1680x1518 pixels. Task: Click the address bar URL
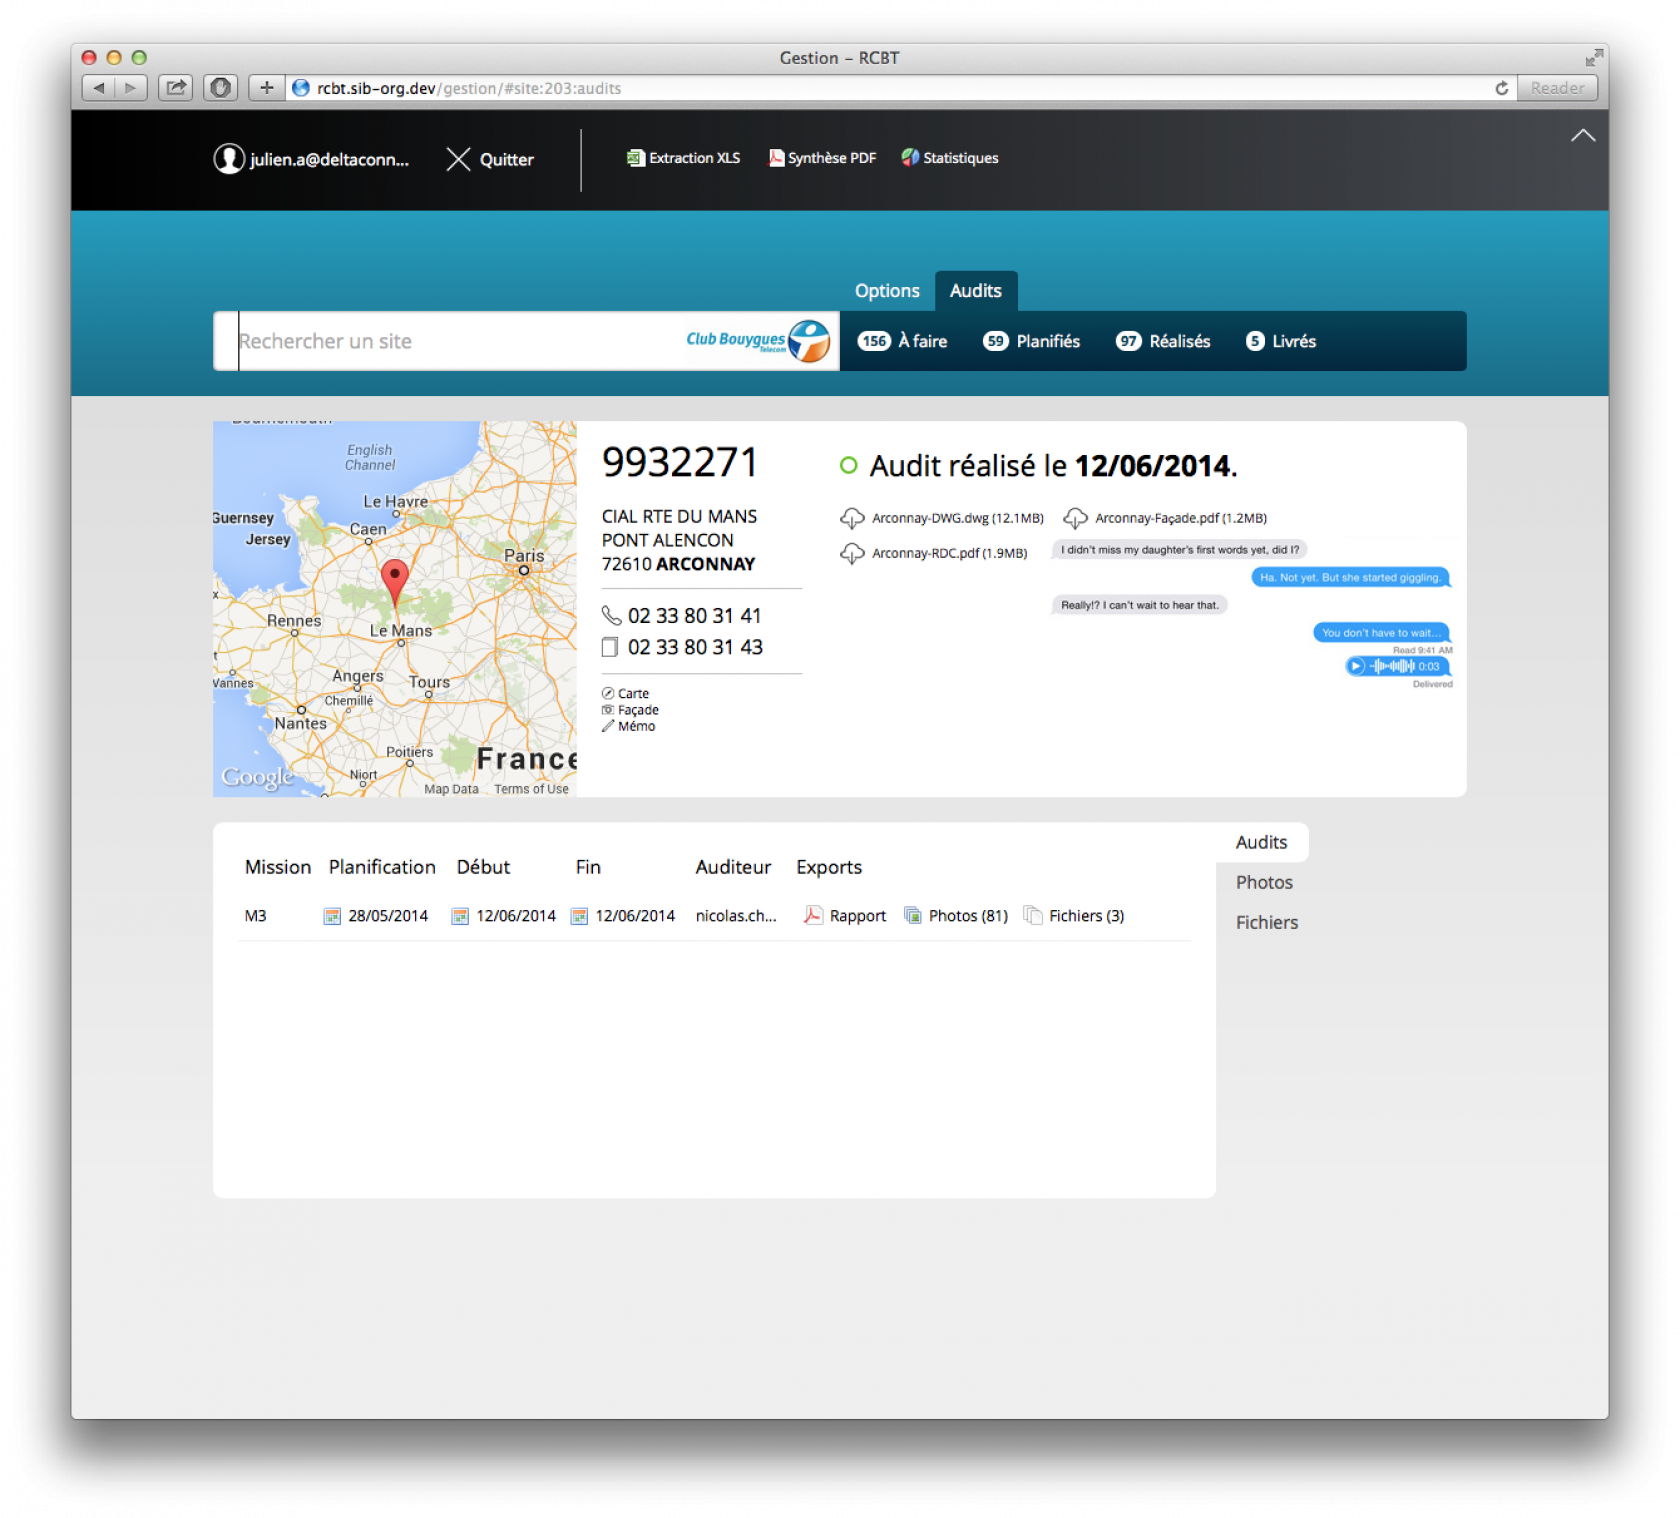[469, 88]
